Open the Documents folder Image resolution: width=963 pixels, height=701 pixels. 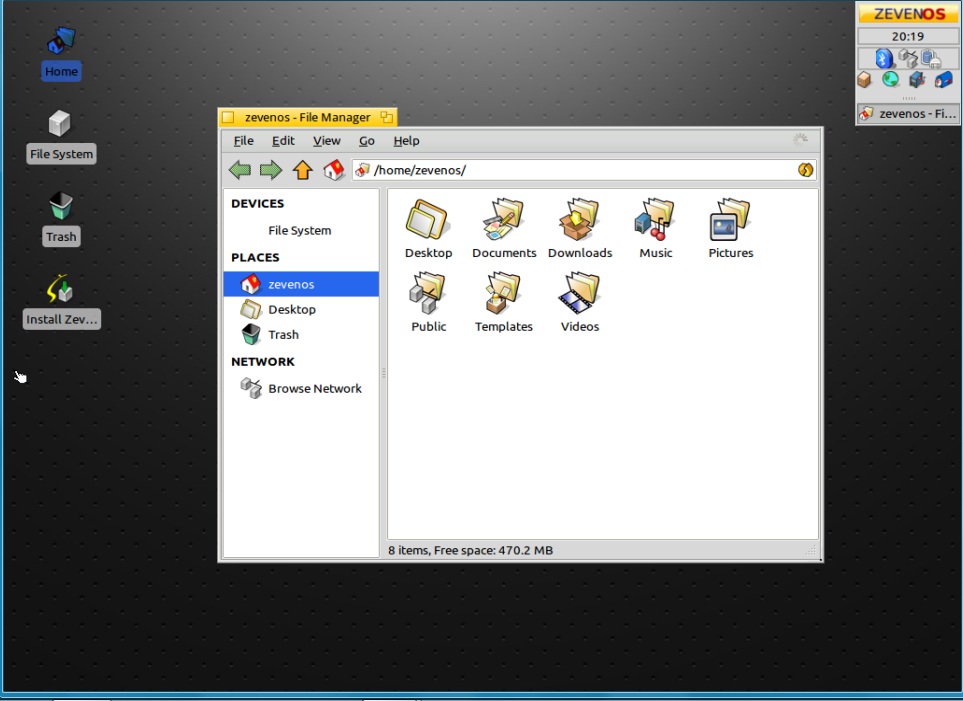coord(504,229)
